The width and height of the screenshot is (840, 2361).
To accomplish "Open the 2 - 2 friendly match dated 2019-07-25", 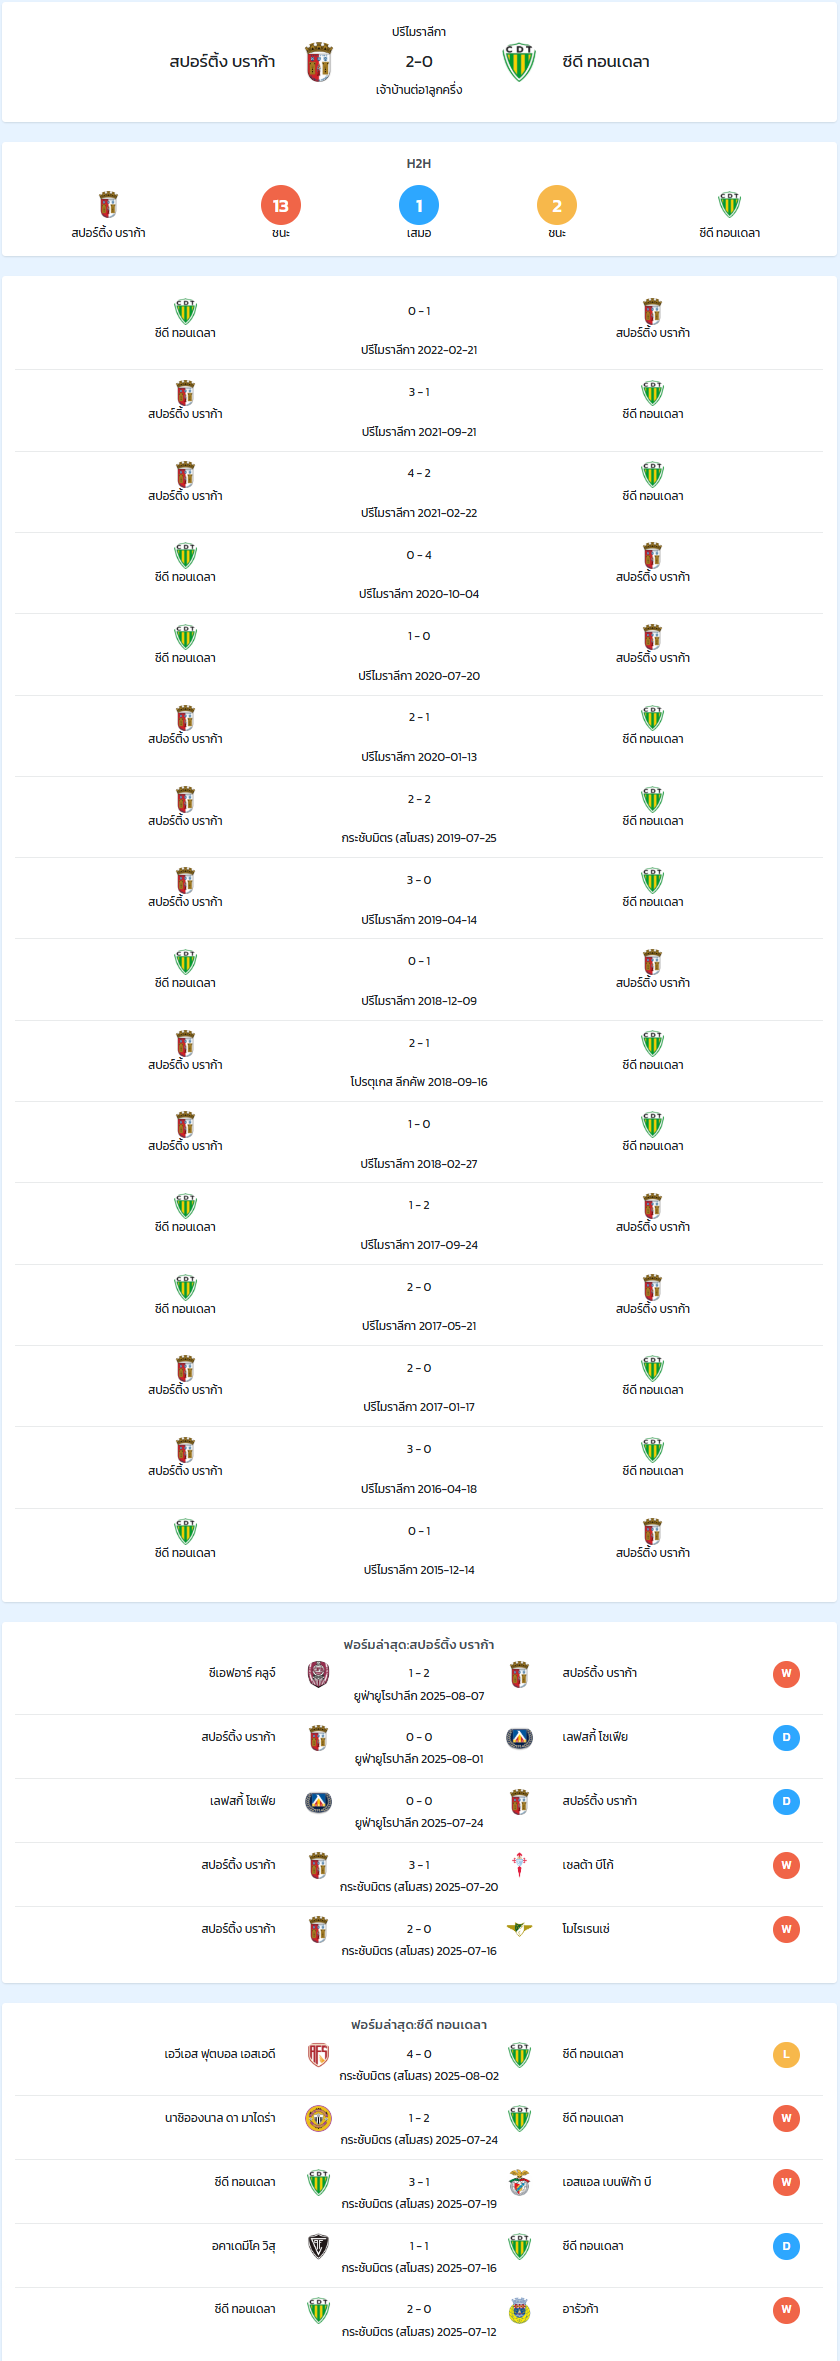I will pyautogui.click(x=419, y=818).
